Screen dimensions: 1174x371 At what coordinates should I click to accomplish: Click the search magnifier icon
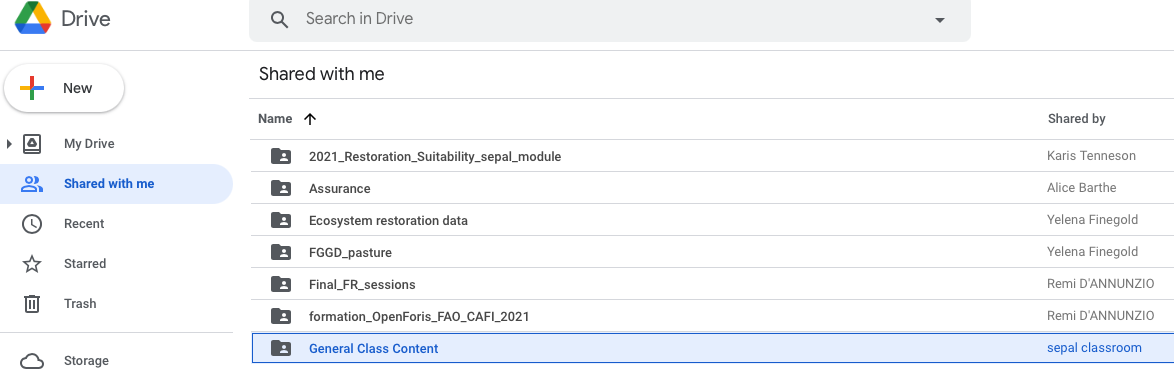click(279, 19)
